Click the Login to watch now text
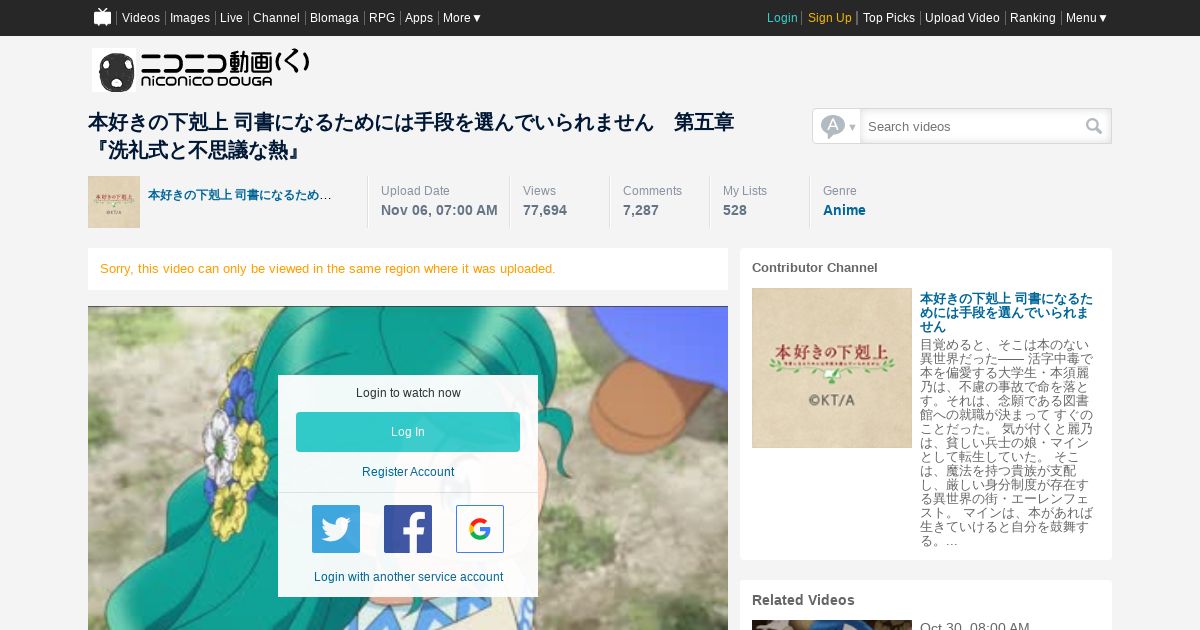Screen dimensions: 1200x630 (x=408, y=393)
